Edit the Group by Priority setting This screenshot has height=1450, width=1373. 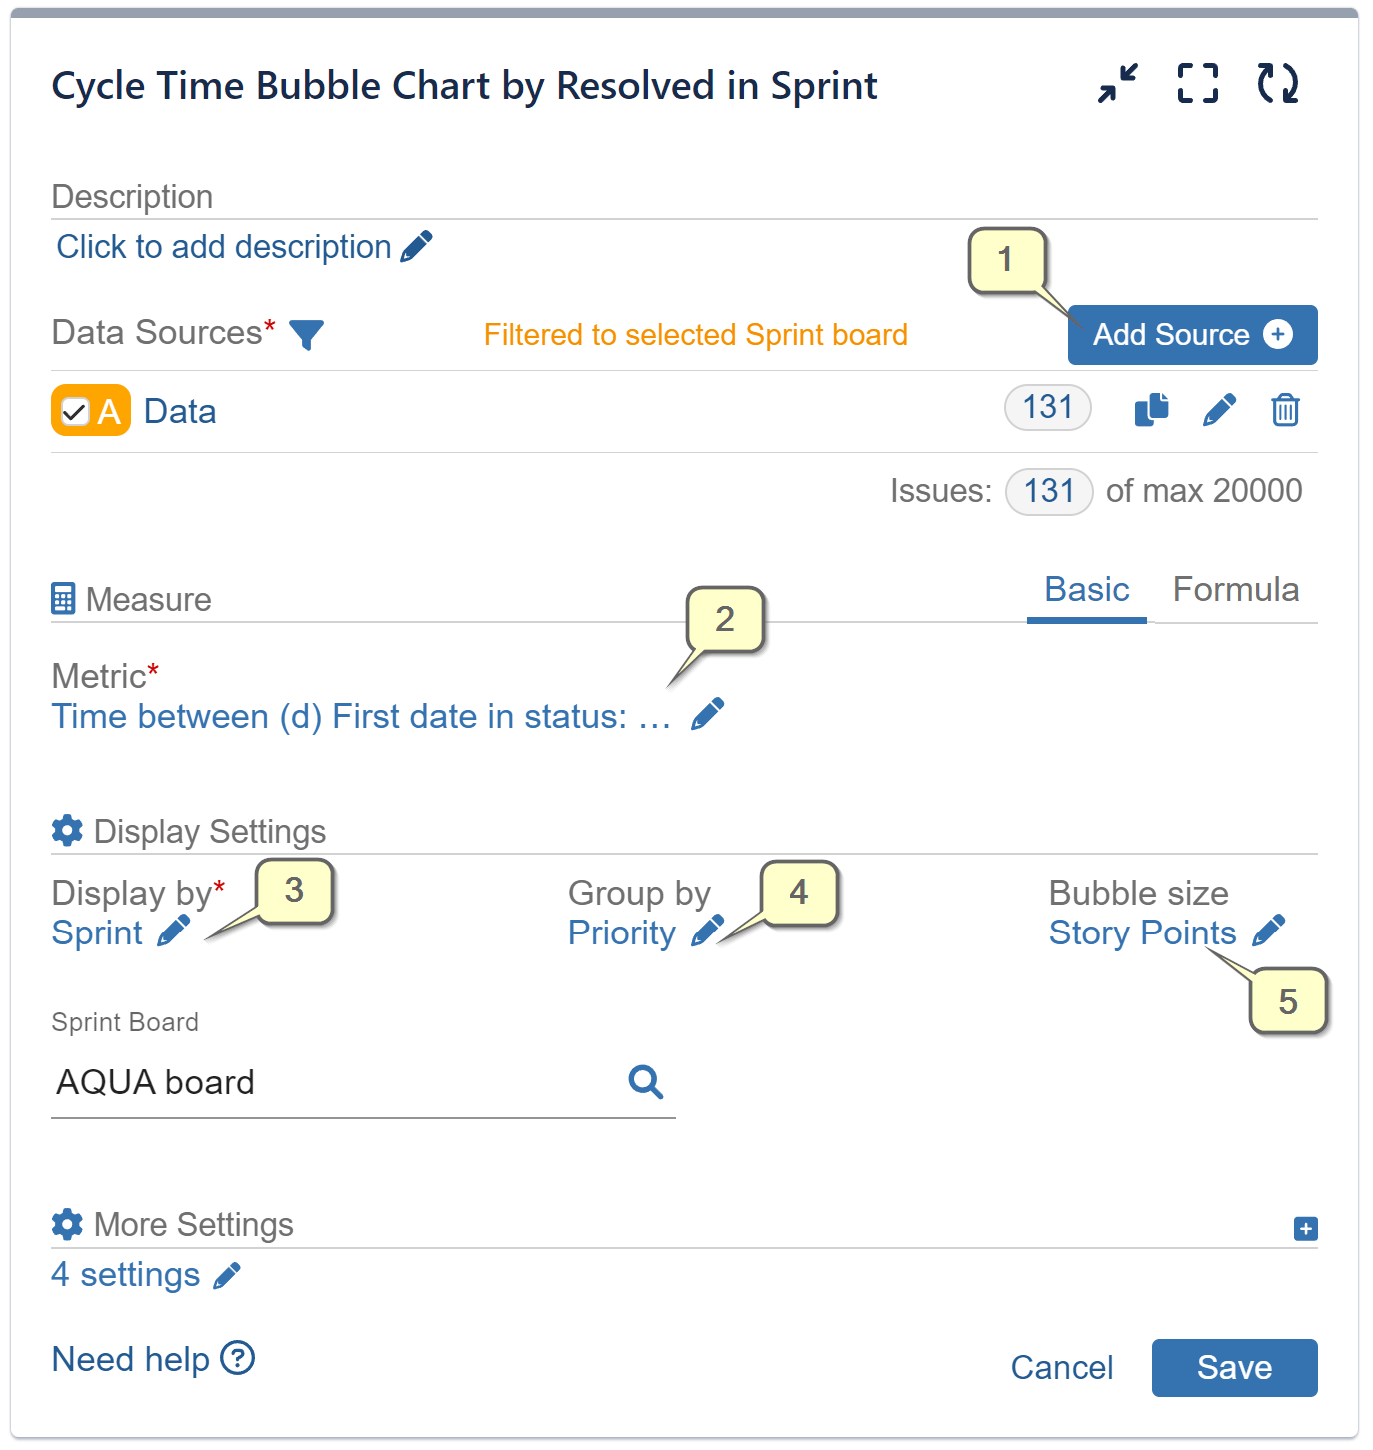[x=708, y=930]
